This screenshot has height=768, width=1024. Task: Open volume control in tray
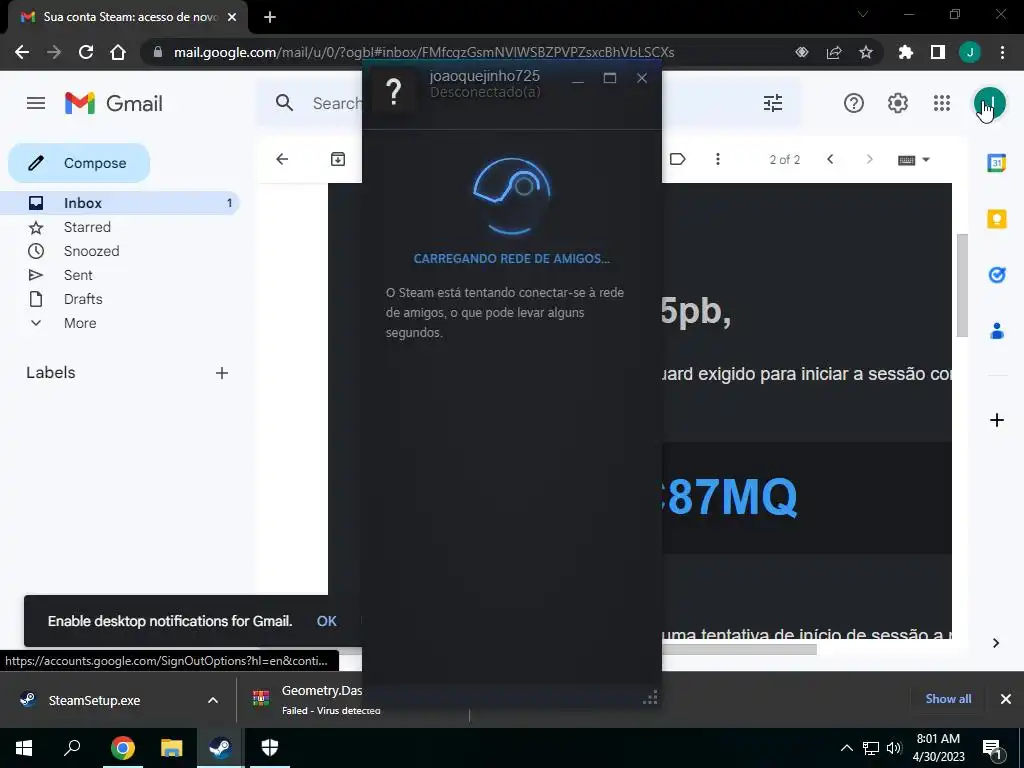[x=894, y=748]
